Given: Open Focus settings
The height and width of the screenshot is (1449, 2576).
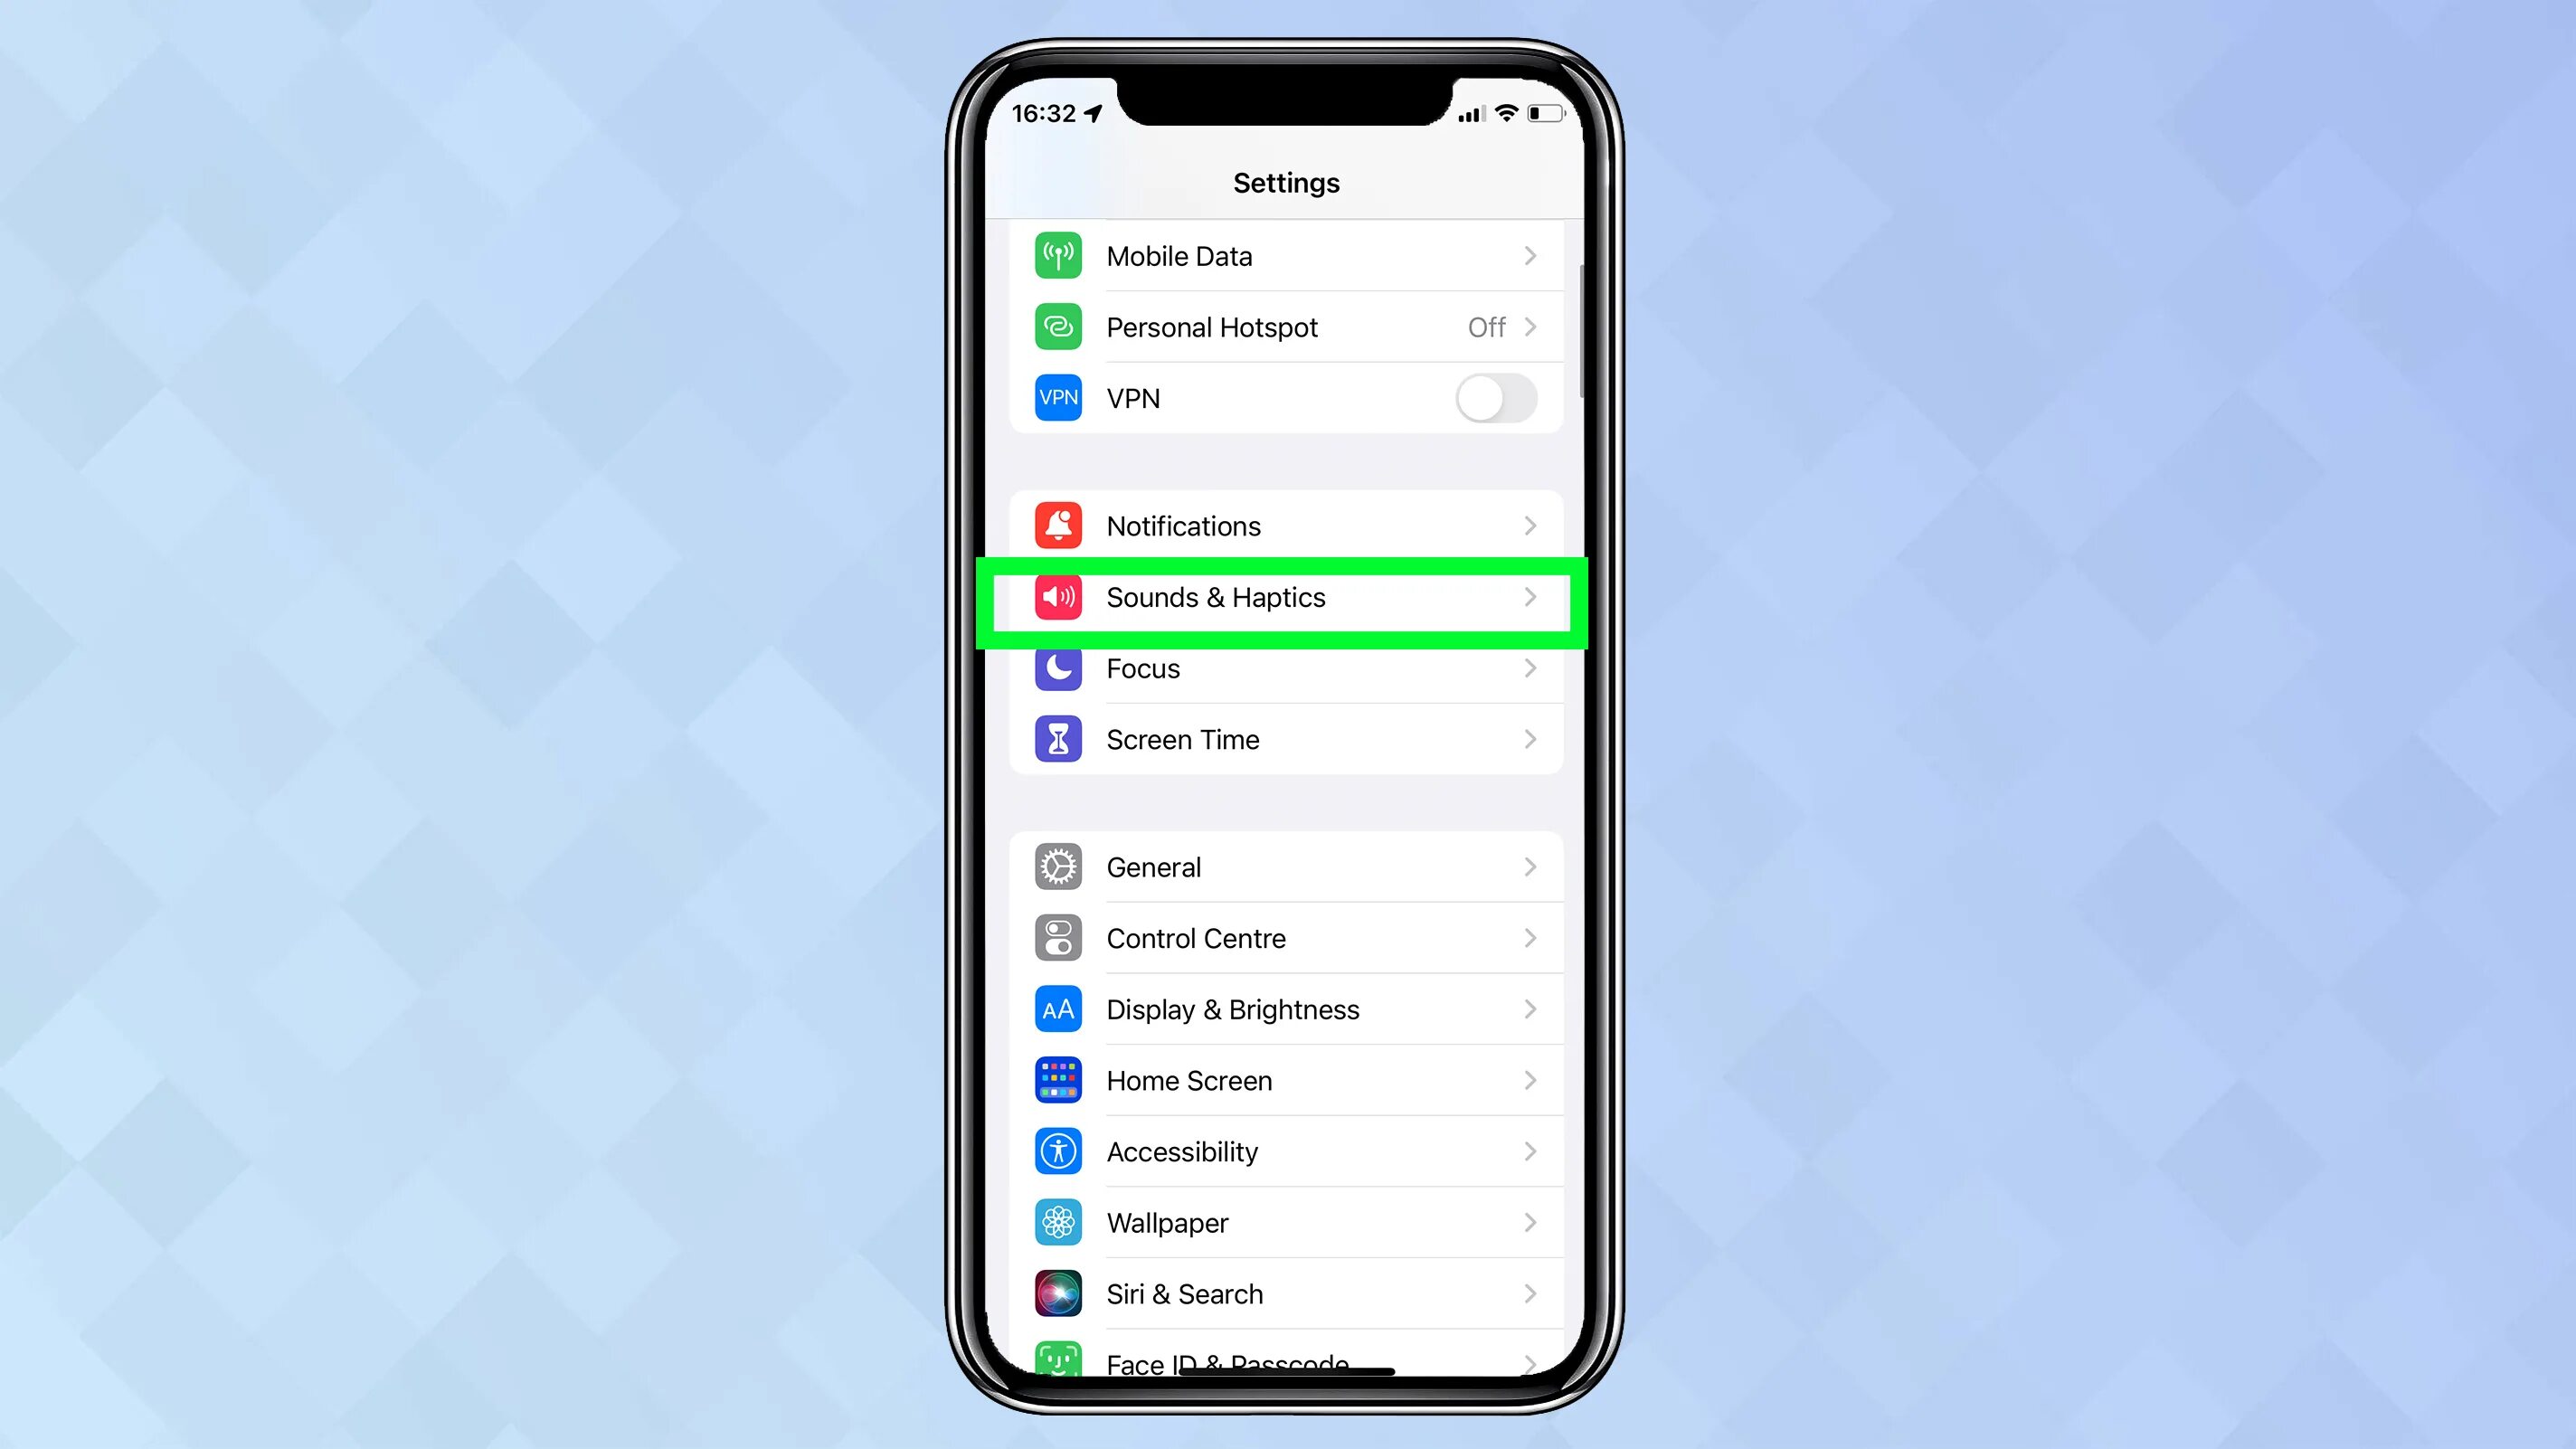Looking at the screenshot, I should [1288, 668].
